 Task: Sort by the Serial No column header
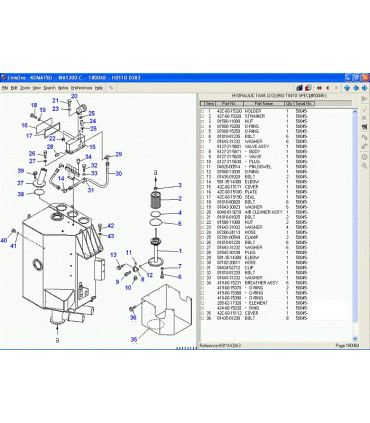point(304,104)
